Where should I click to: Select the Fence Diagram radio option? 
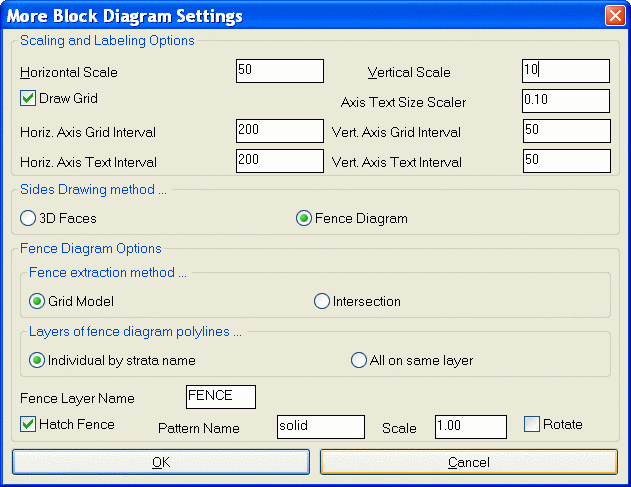tap(304, 218)
